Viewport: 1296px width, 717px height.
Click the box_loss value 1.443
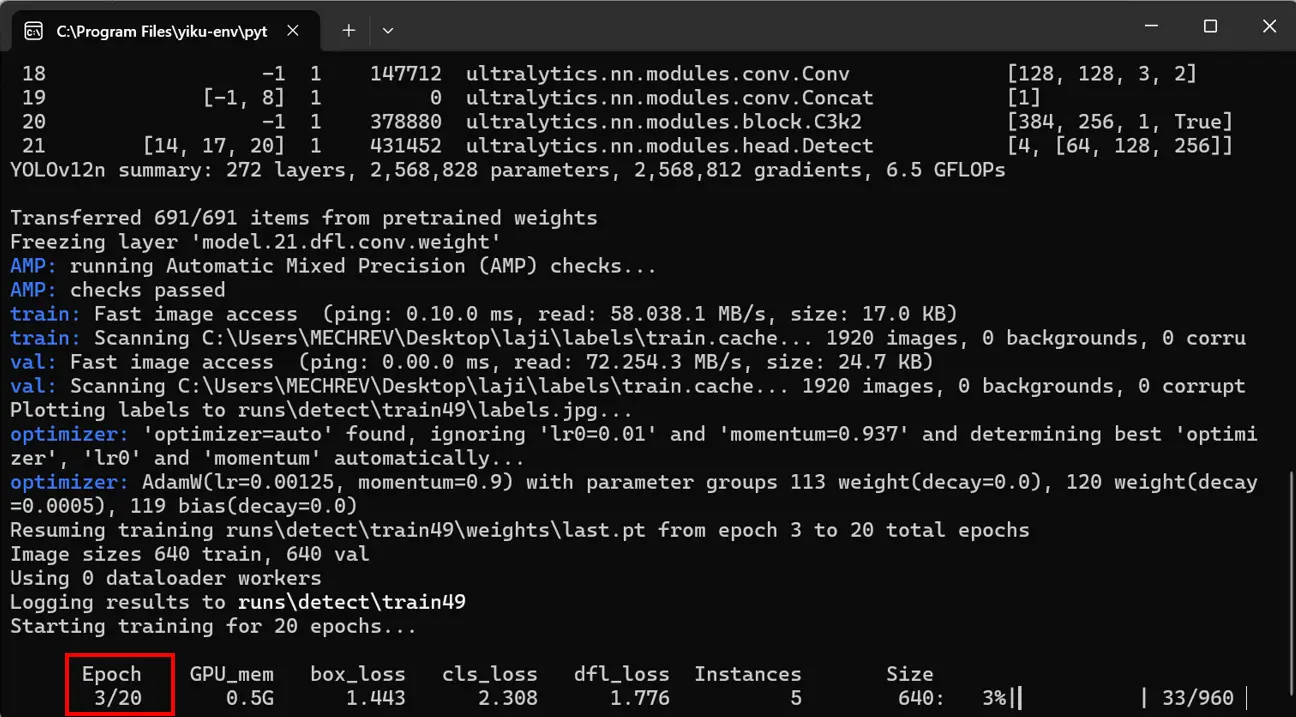(x=376, y=698)
